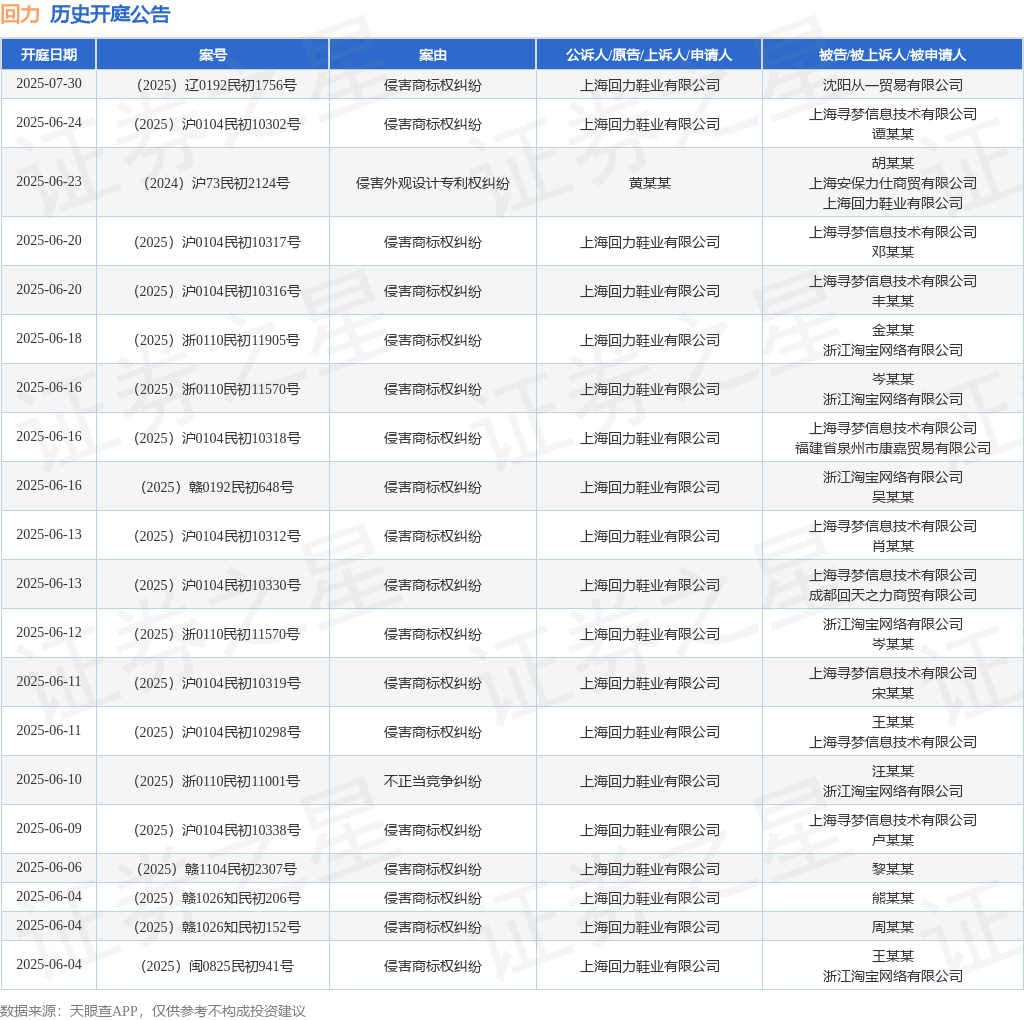The height and width of the screenshot is (1020, 1024).
Task: Click case number 沪0104民初10317号
Action: pos(217,242)
